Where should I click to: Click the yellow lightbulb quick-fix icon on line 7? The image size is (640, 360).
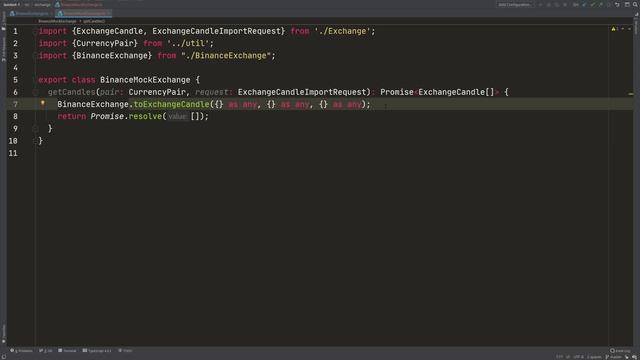[x=42, y=103]
